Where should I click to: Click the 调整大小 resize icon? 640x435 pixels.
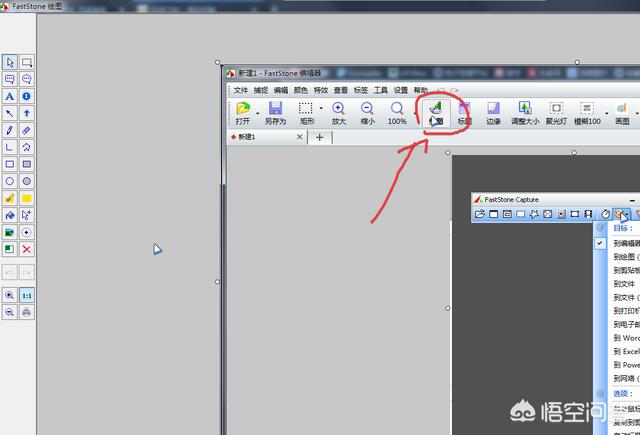[525, 111]
